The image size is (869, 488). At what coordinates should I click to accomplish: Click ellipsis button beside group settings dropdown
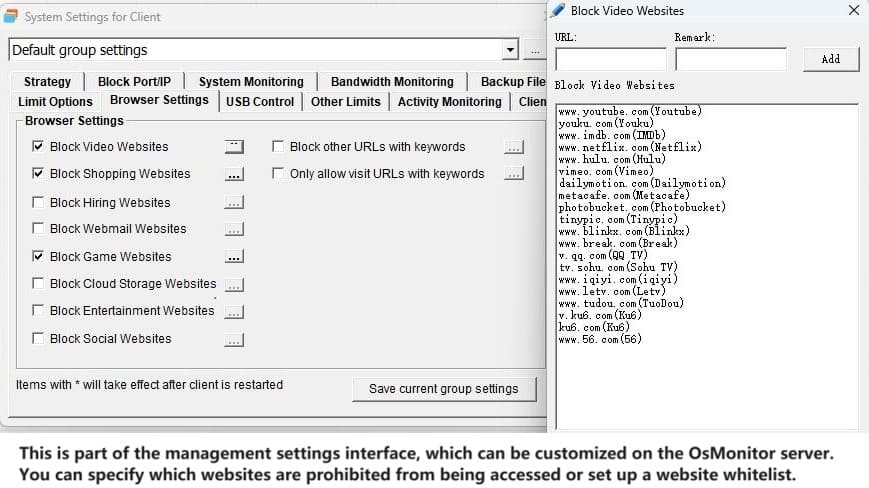click(x=535, y=50)
